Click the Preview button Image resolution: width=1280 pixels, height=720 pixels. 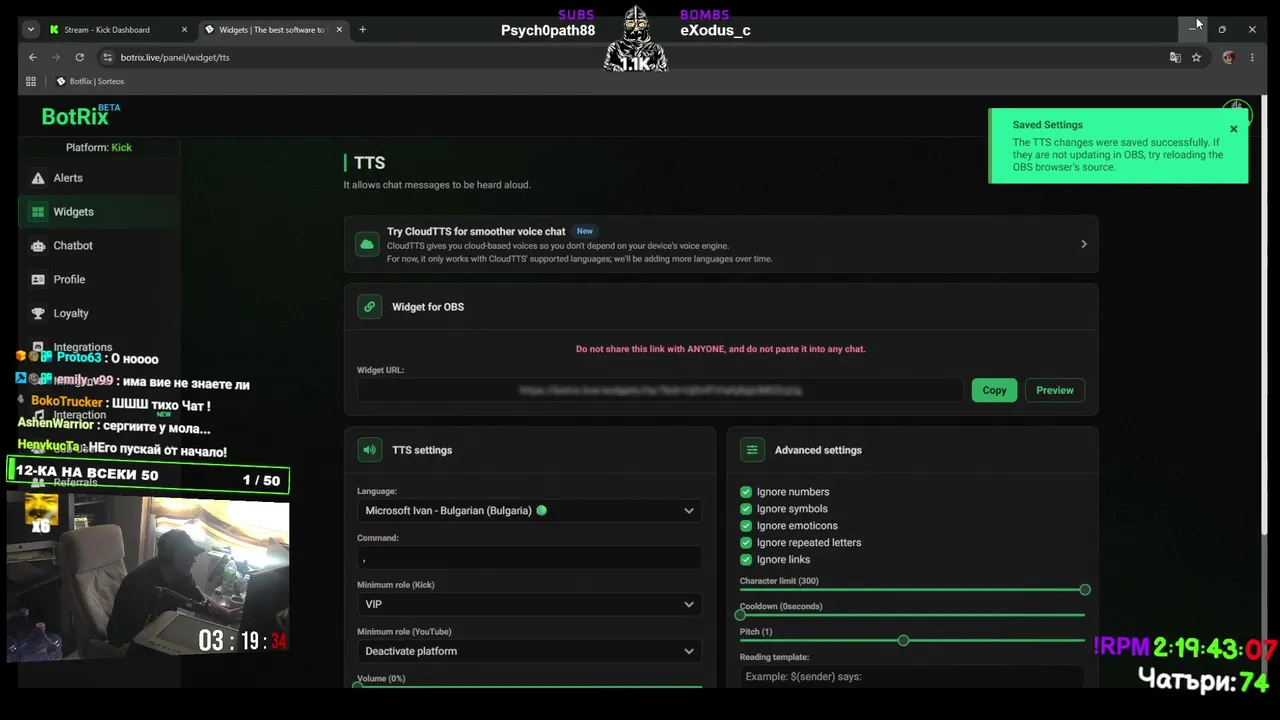pyautogui.click(x=1055, y=390)
